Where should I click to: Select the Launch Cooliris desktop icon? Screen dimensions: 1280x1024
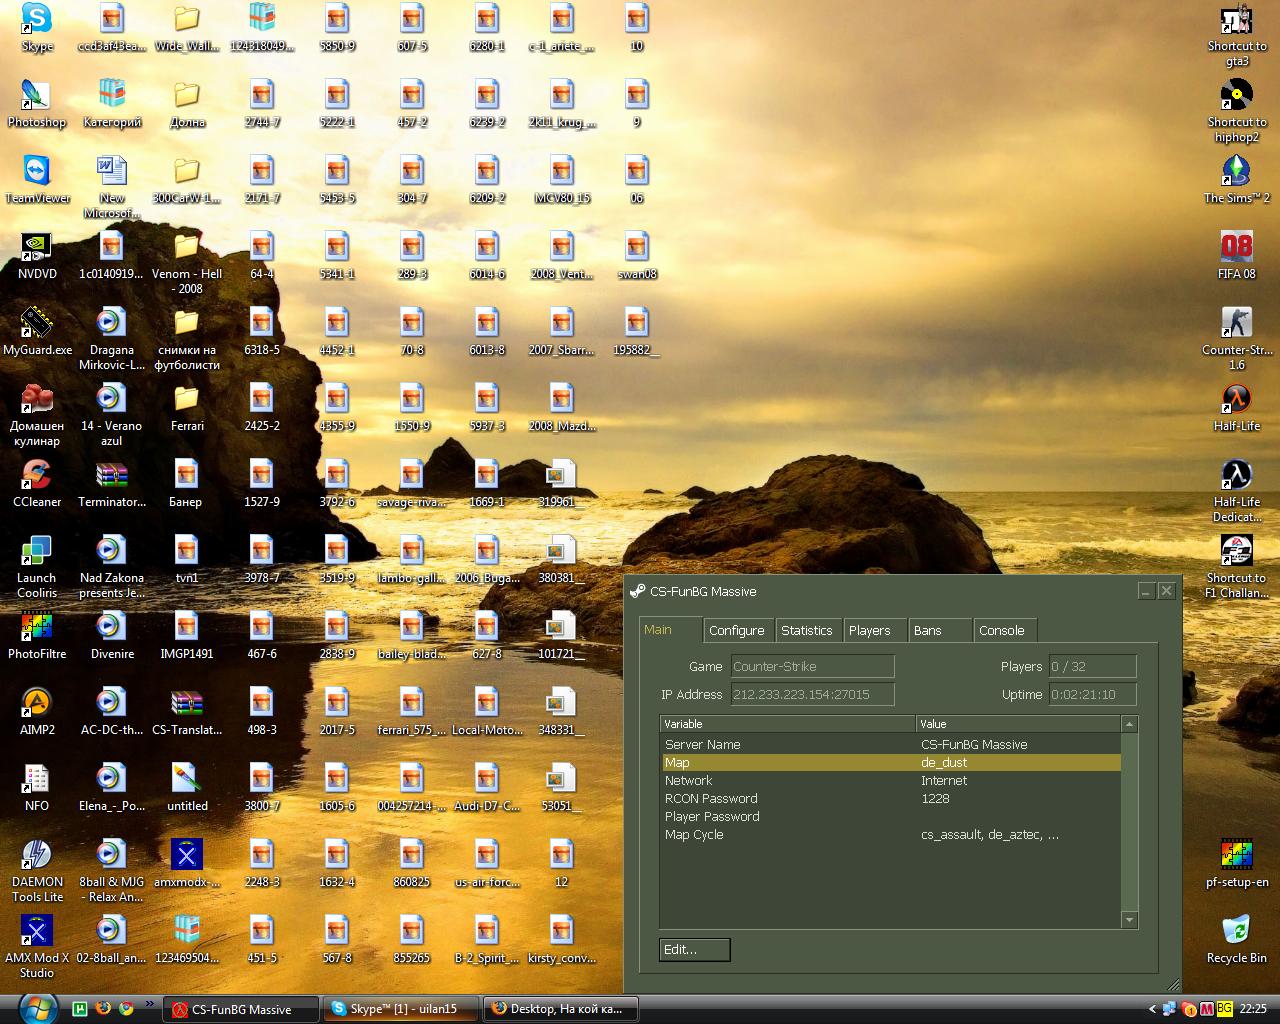(x=37, y=566)
